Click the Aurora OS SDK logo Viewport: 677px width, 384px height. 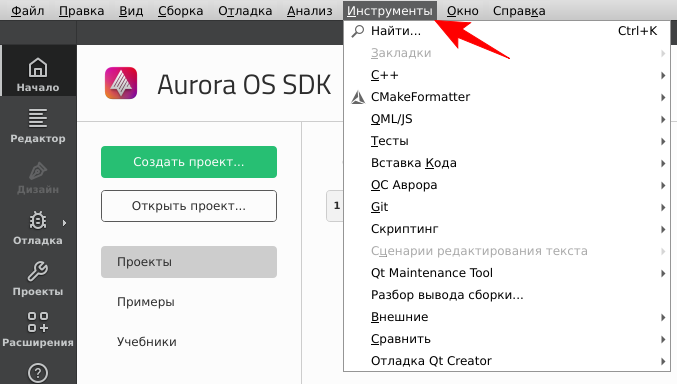coord(121,83)
